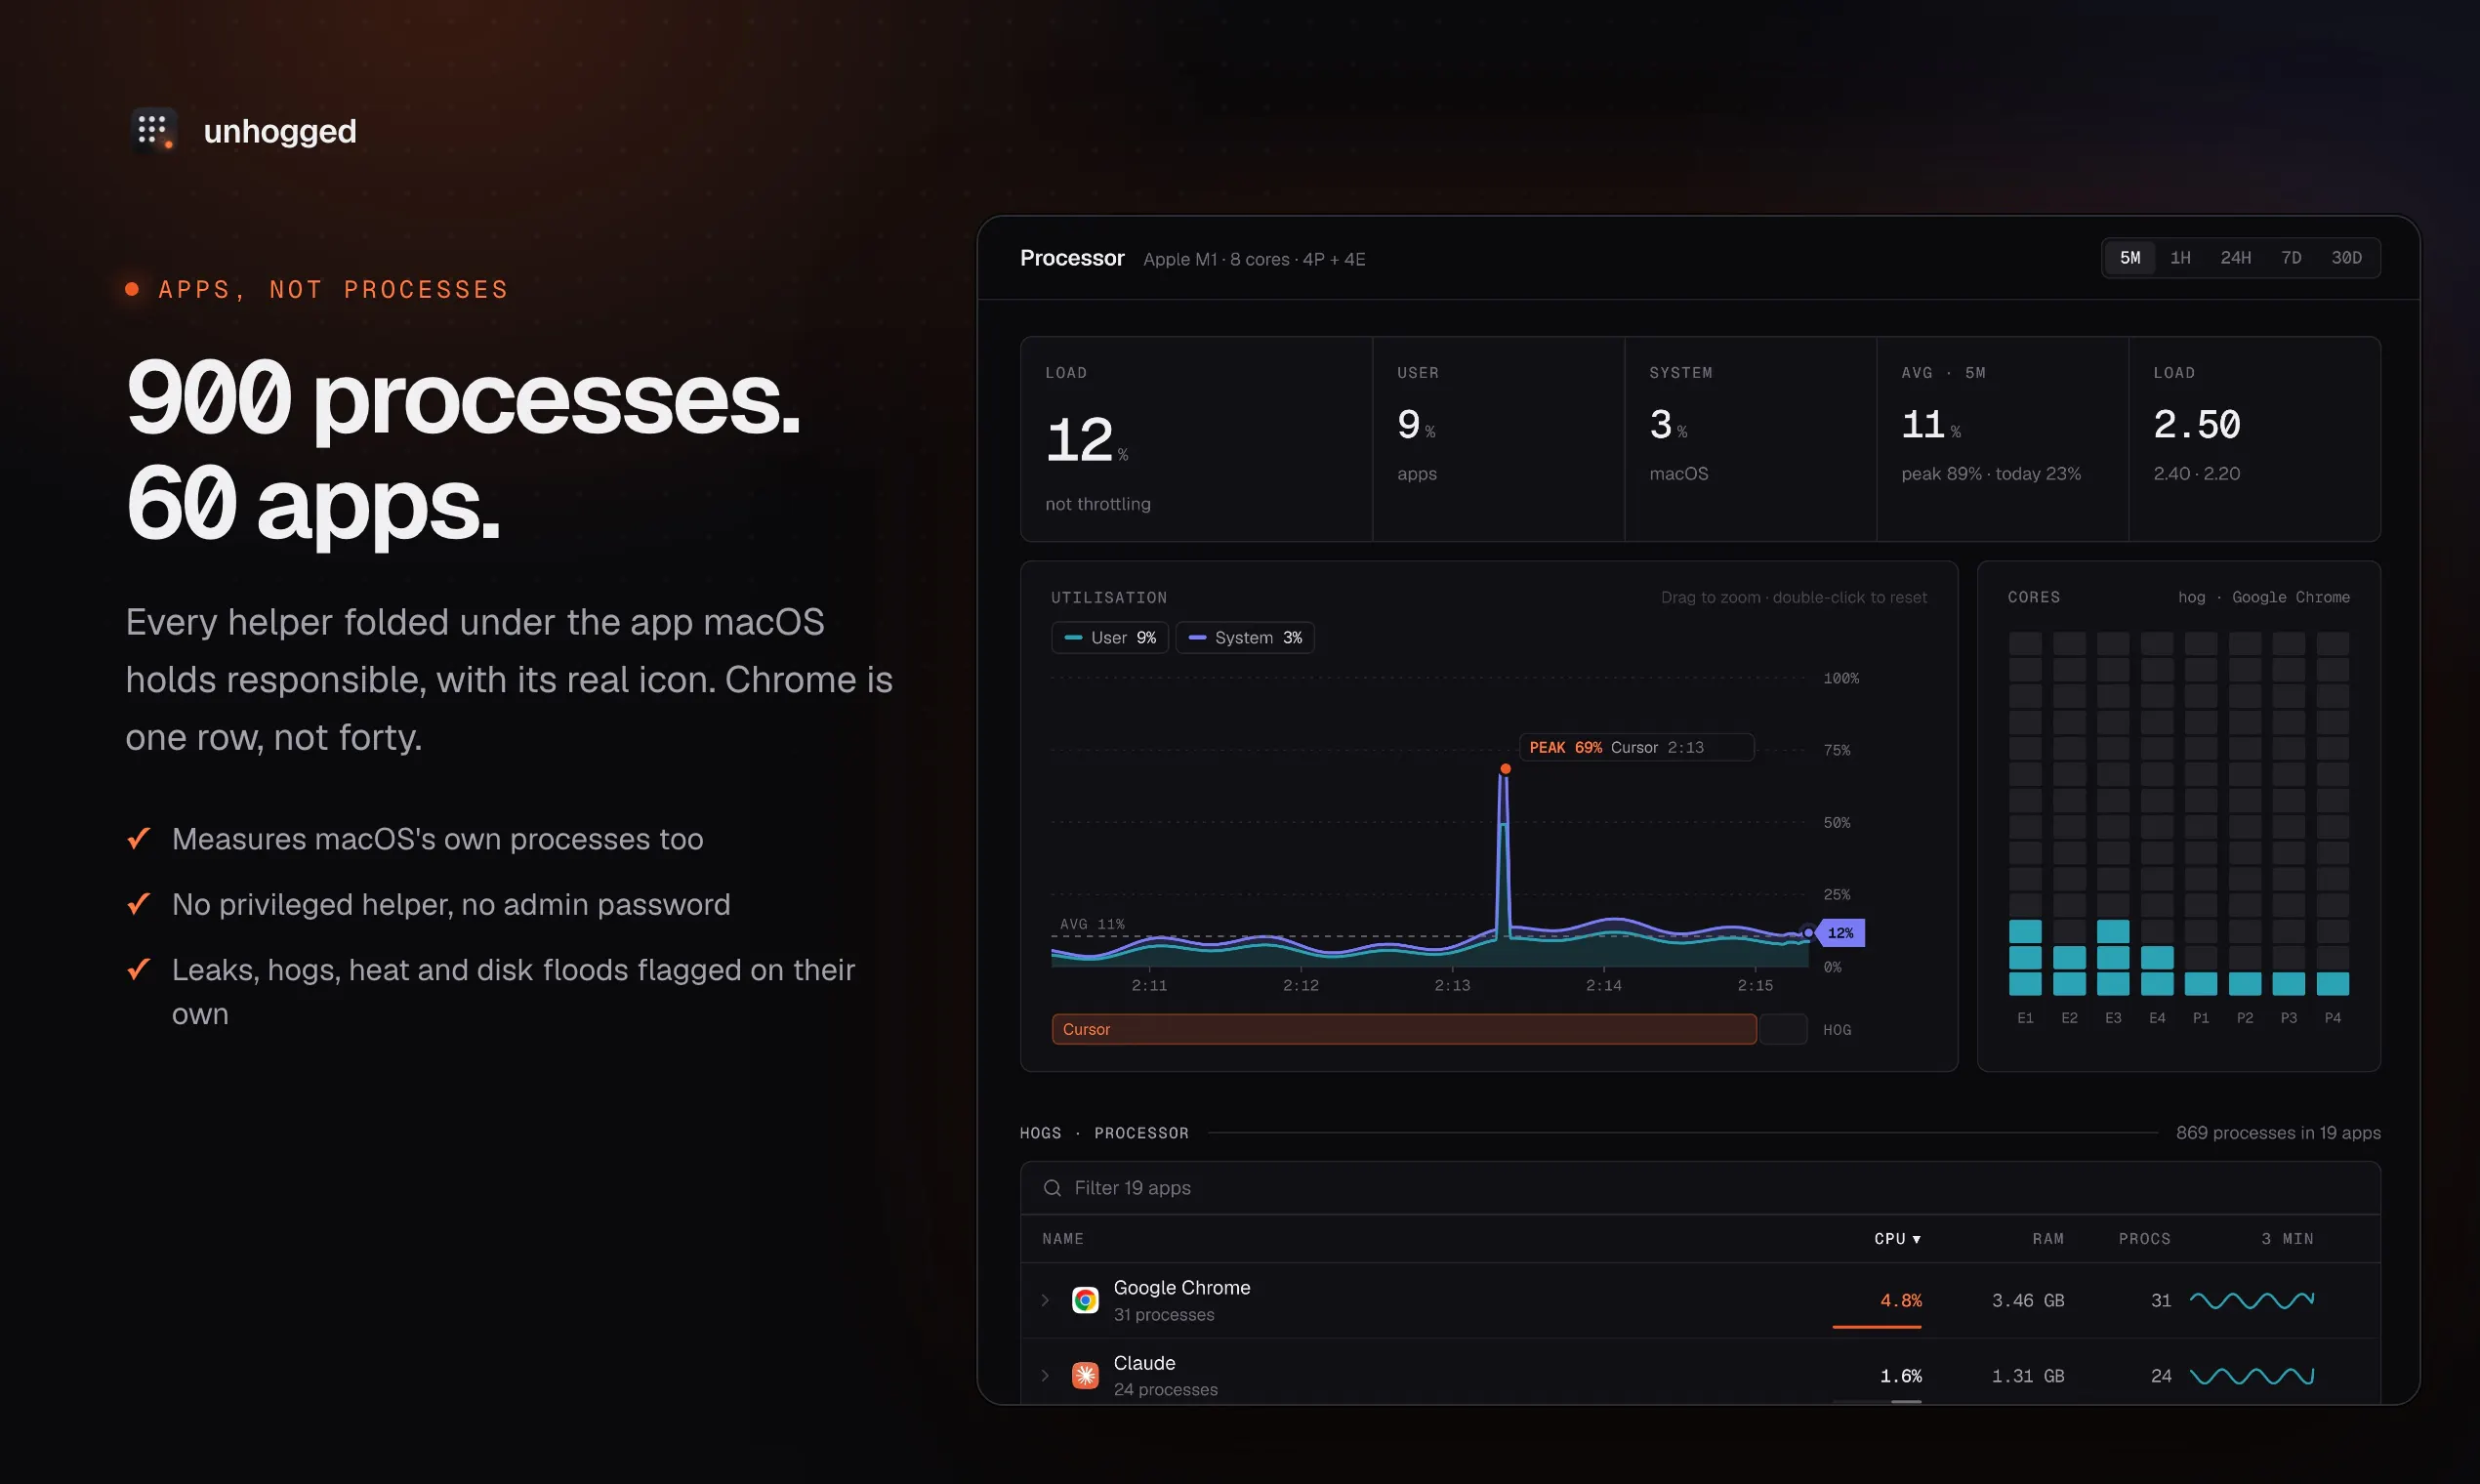Image resolution: width=2480 pixels, height=1484 pixels.
Task: Click the E3 core bar column
Action: 2112,813
